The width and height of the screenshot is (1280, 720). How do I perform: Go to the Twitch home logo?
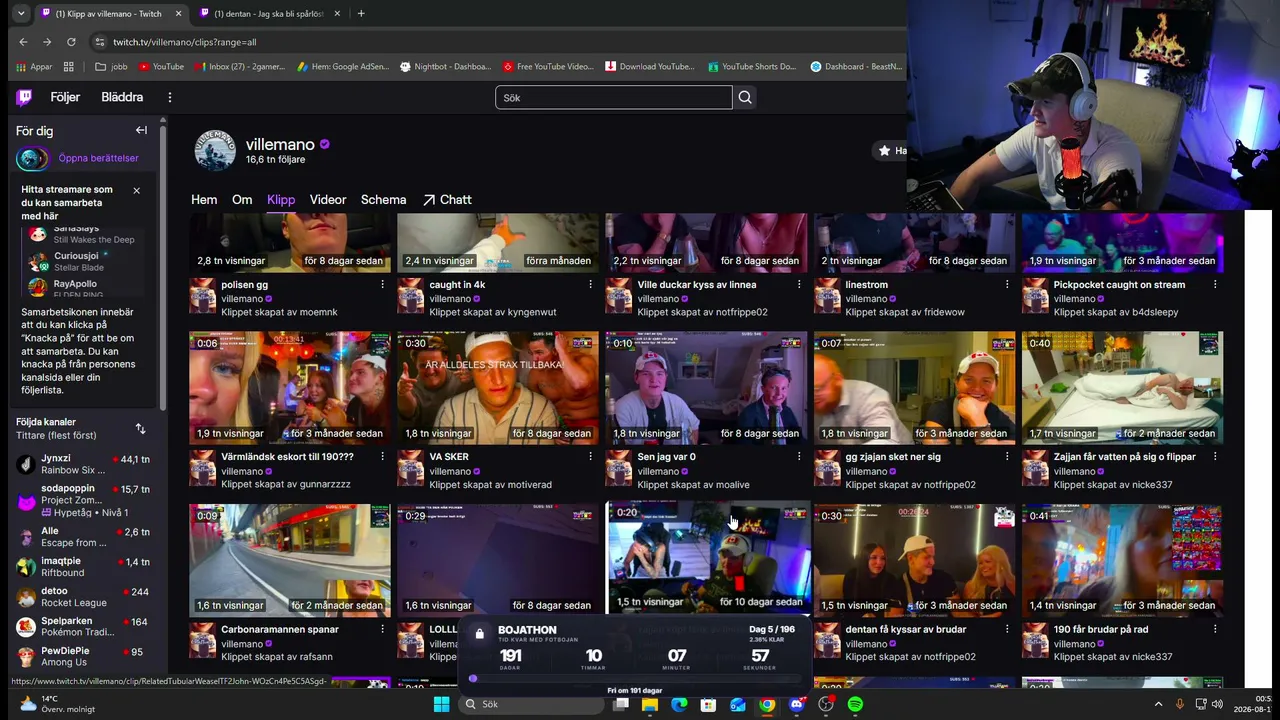[x=24, y=97]
